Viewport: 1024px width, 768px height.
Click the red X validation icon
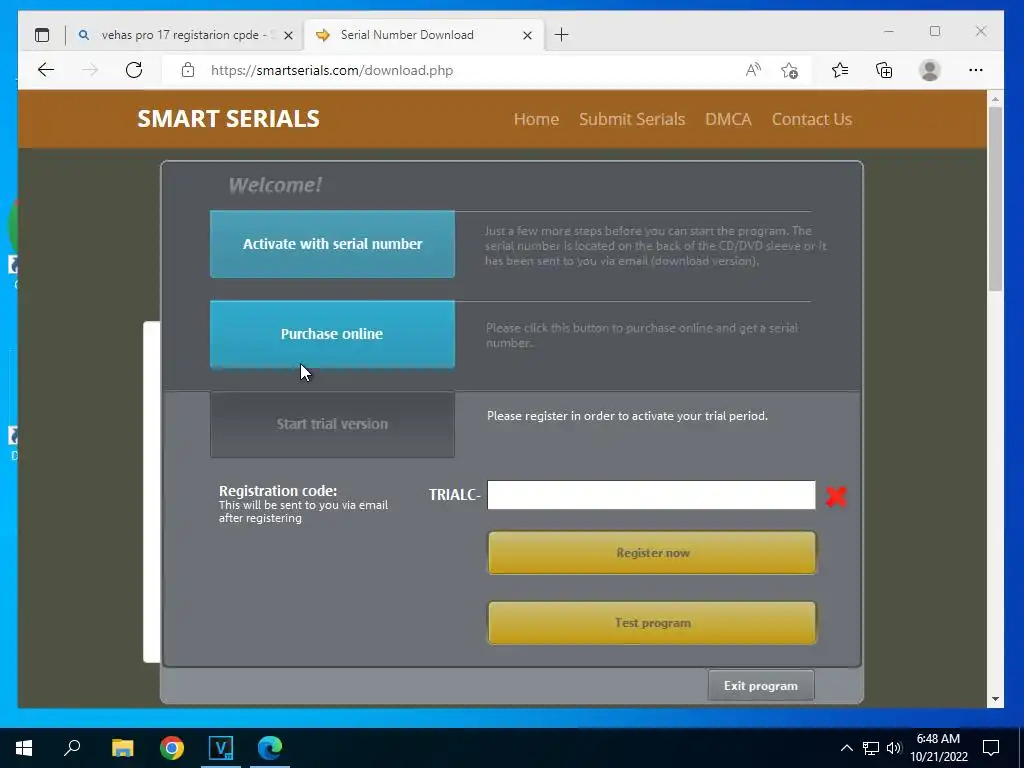pos(836,496)
